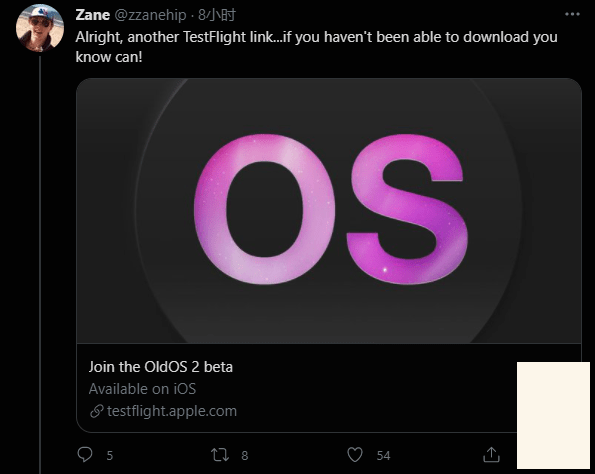The width and height of the screenshot is (595, 474).
Task: Like the tweet with the heart icon
Action: (355, 455)
